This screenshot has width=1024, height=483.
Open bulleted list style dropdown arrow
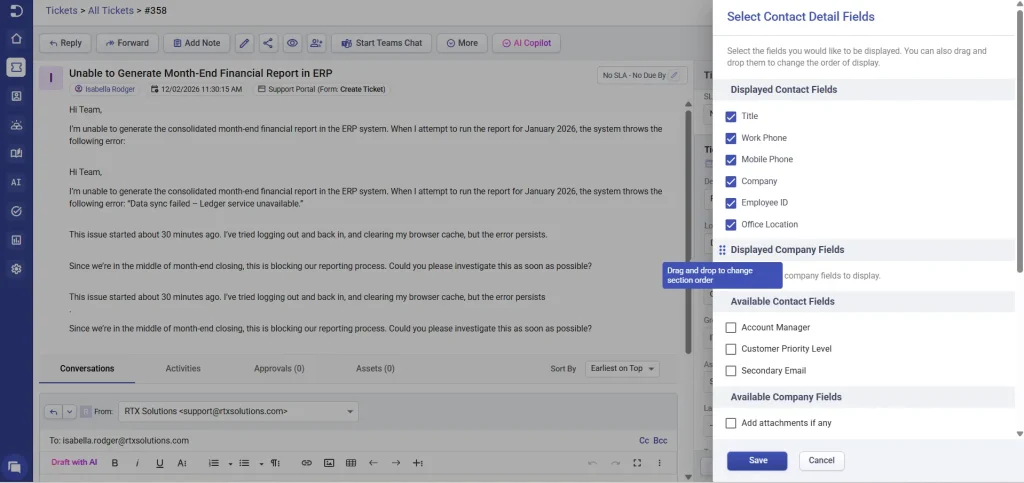point(261,463)
